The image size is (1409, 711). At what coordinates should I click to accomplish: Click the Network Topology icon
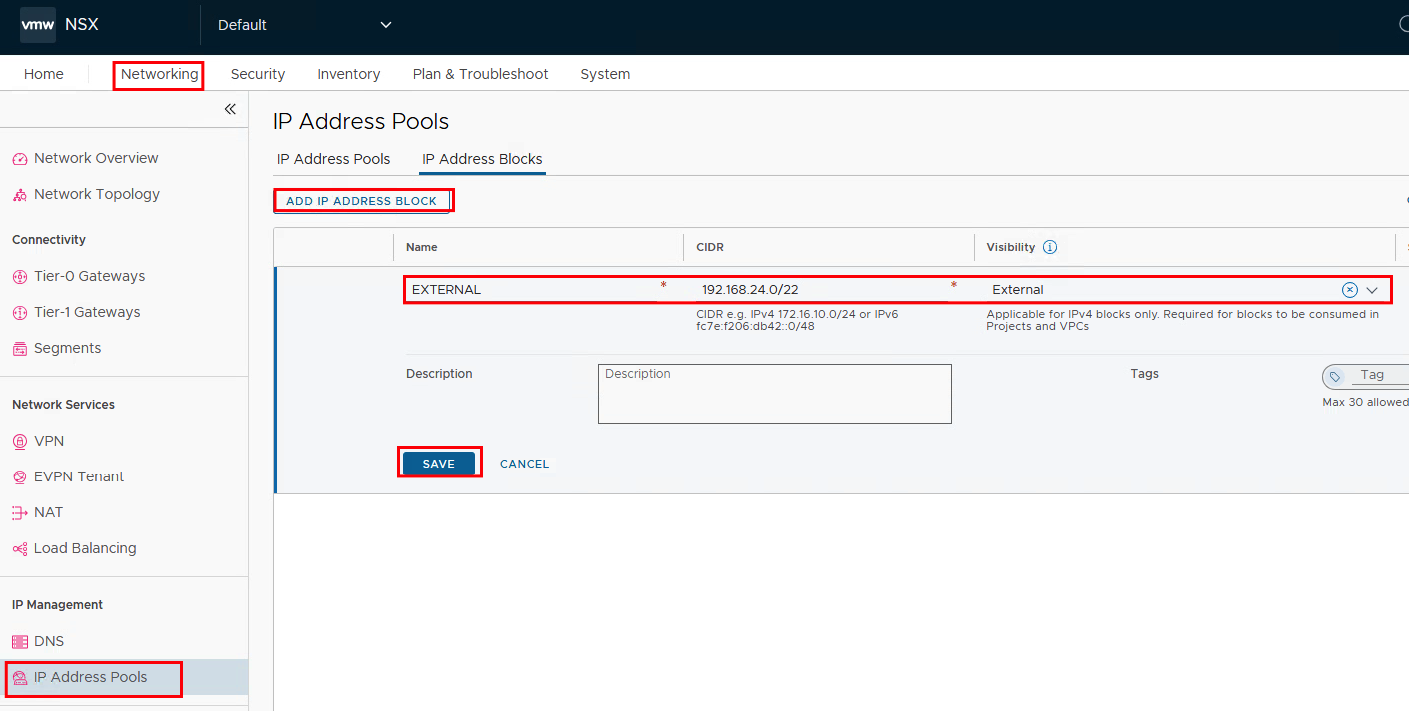coord(20,195)
